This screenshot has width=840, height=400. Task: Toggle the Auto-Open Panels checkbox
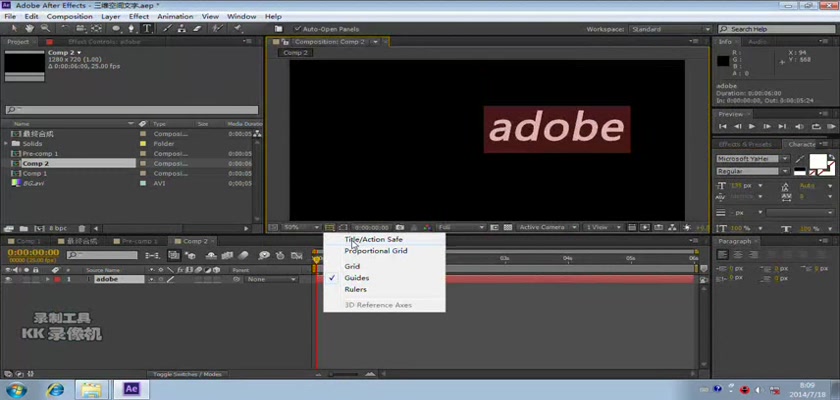pyautogui.click(x=298, y=29)
